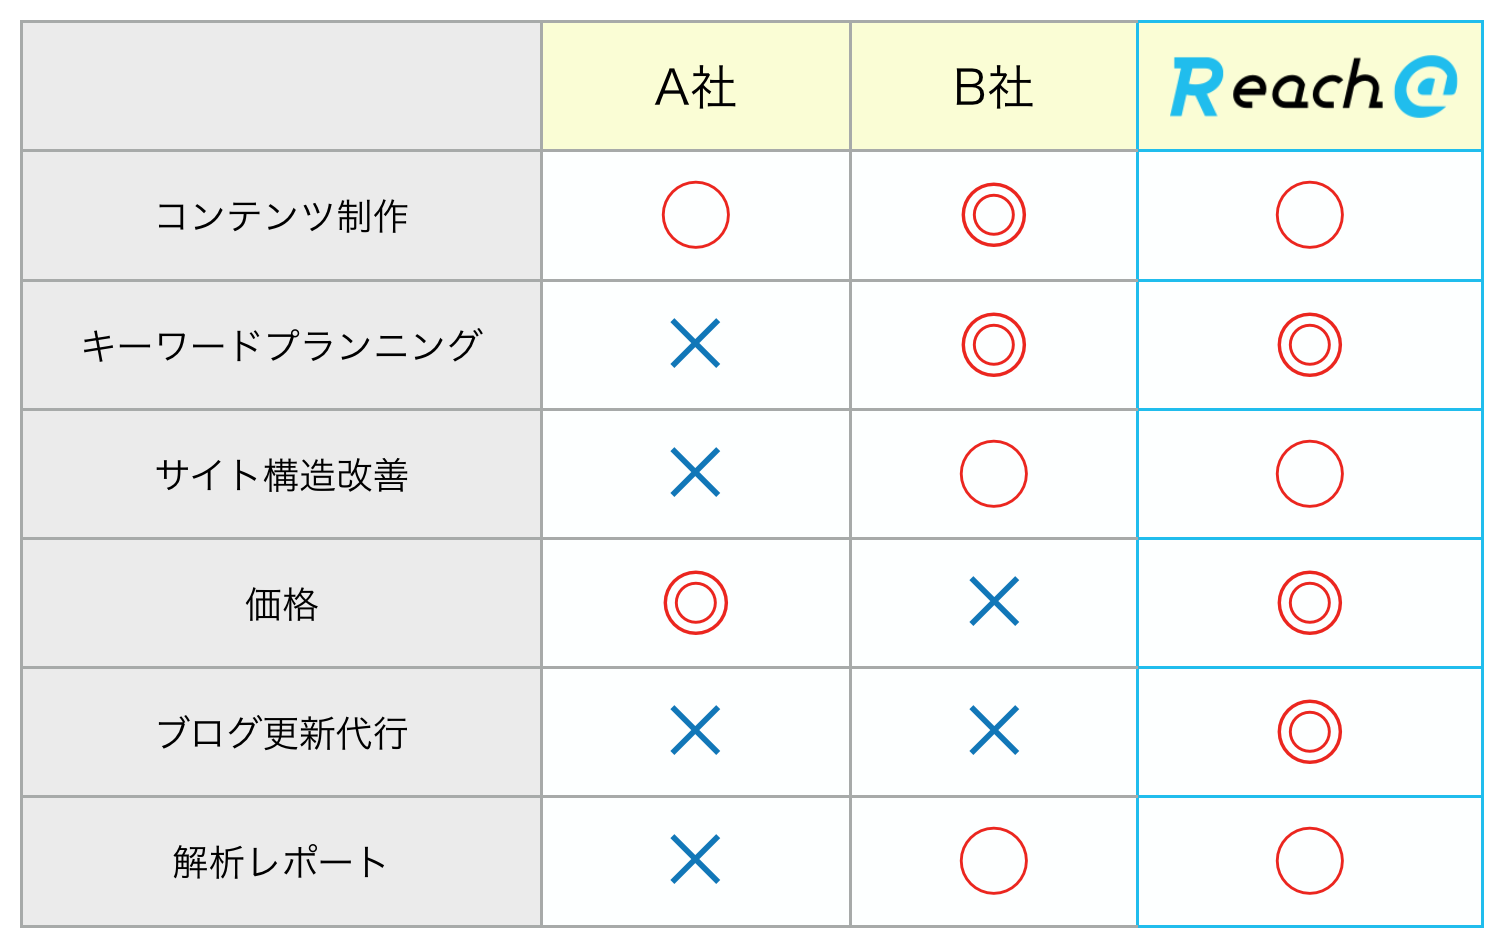Click the キーワードプランニング row label

point(282,345)
